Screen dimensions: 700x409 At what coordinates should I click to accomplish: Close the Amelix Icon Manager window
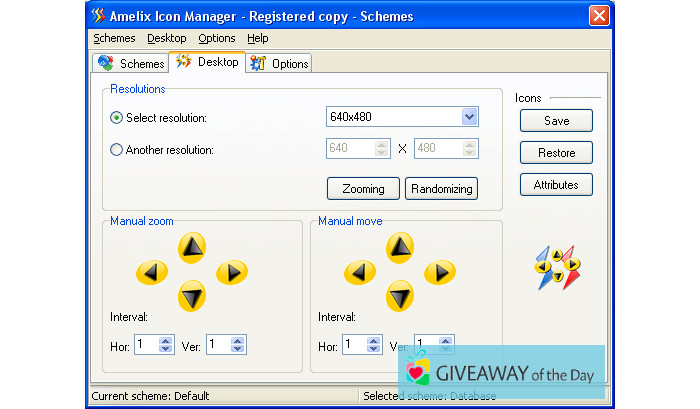599,16
